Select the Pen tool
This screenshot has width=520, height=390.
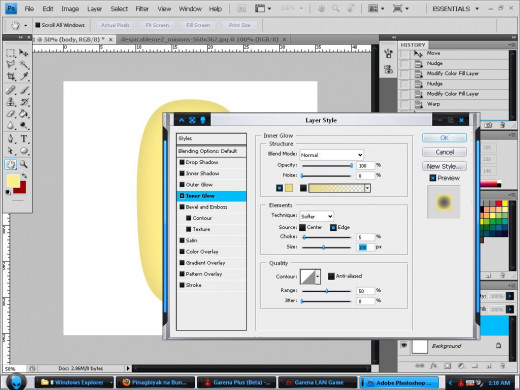11,139
